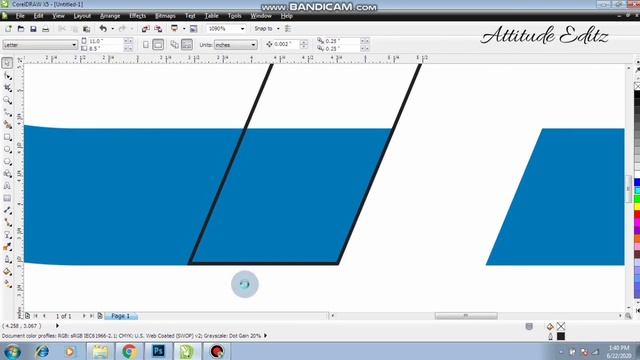Click the Welcome Screen icon
640x360 pixels.
[193, 29]
